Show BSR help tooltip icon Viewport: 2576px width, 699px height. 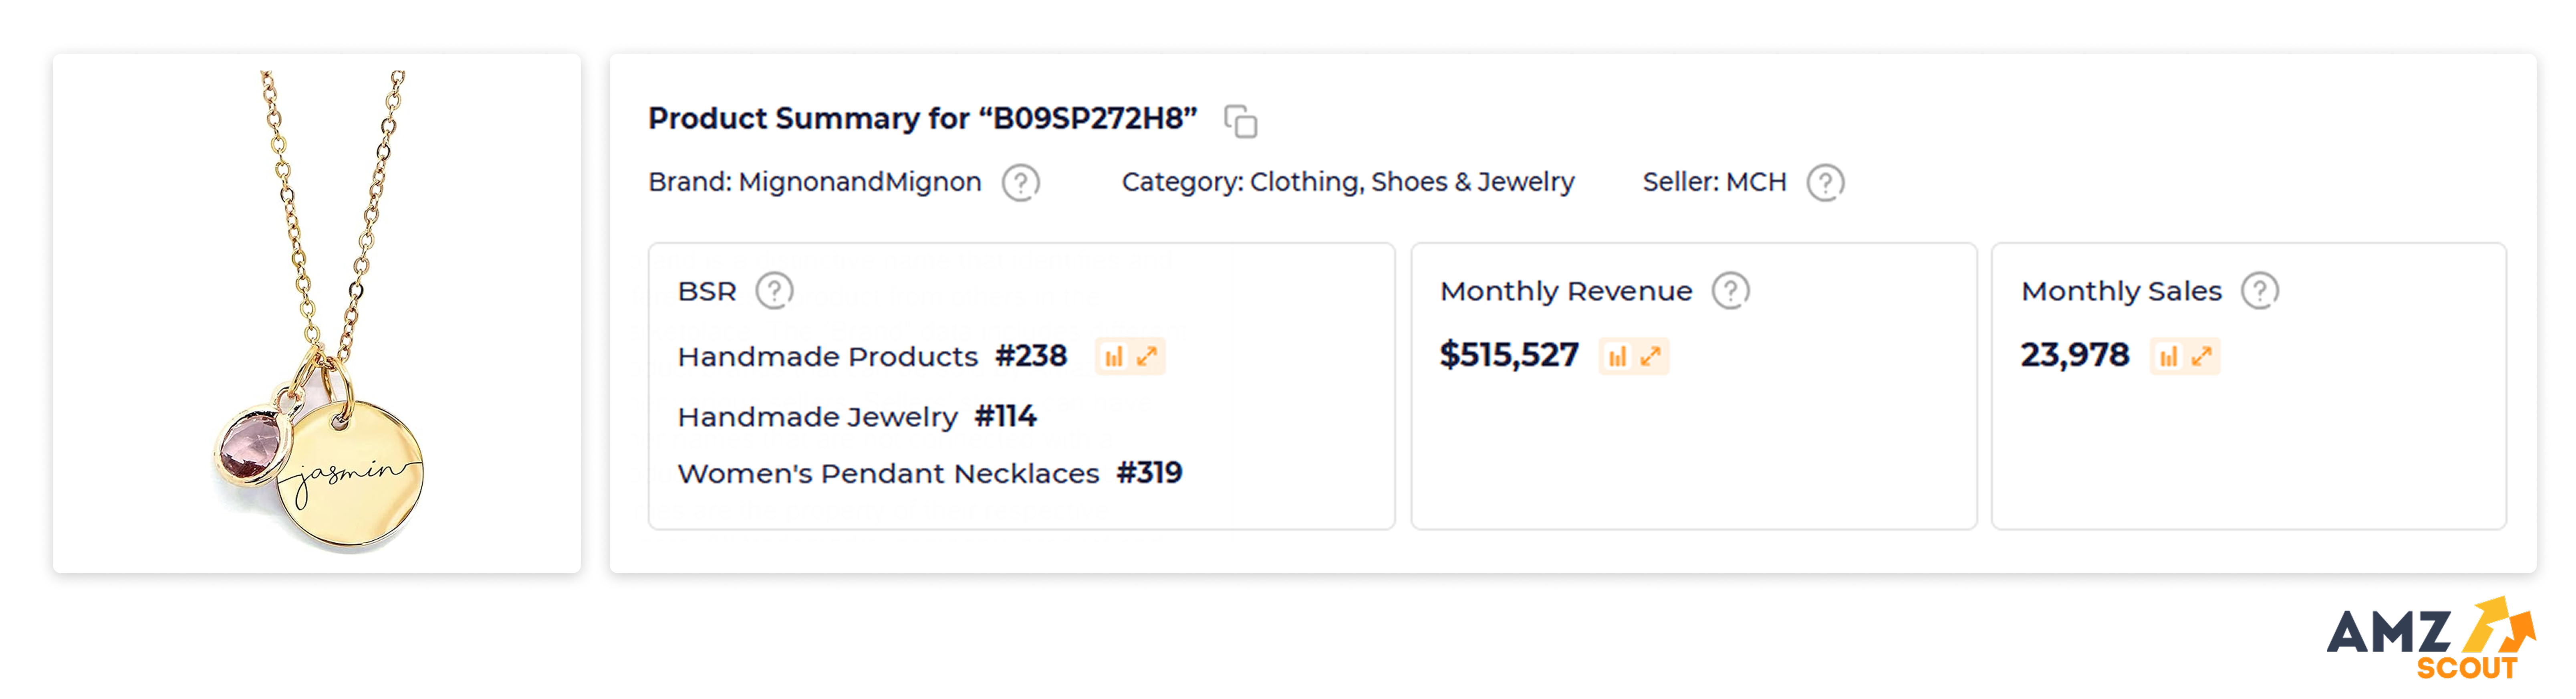pyautogui.click(x=774, y=291)
